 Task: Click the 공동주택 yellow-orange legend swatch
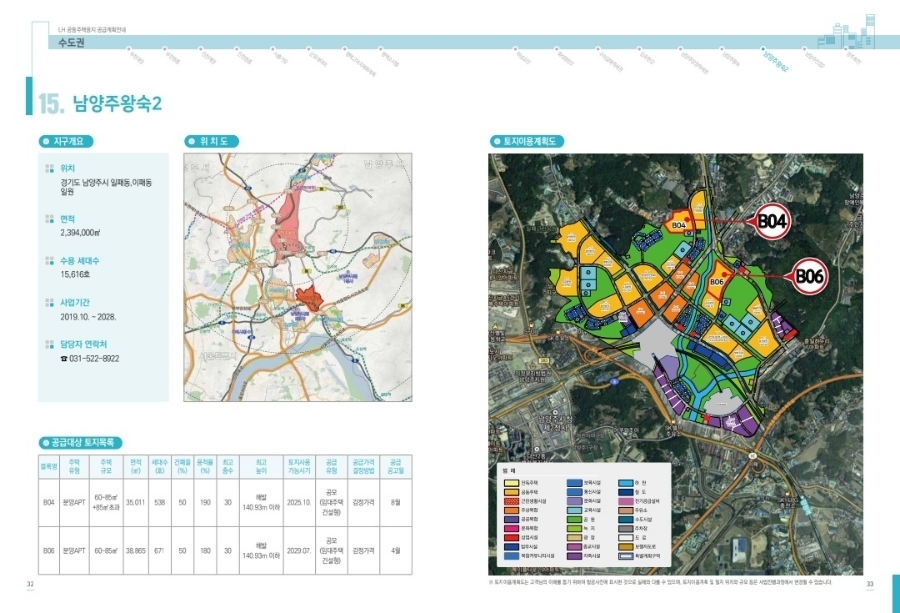(511, 492)
